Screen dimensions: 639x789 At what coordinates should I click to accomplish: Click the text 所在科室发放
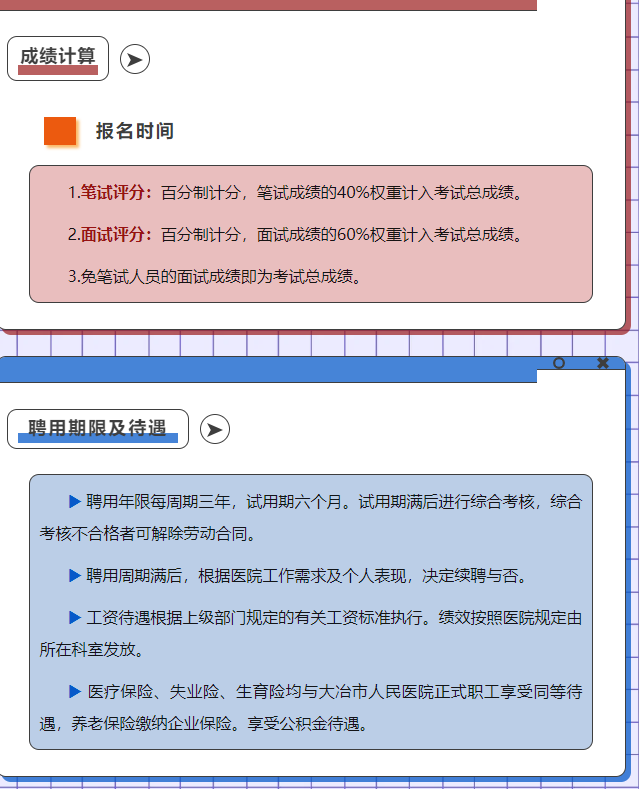tap(92, 650)
